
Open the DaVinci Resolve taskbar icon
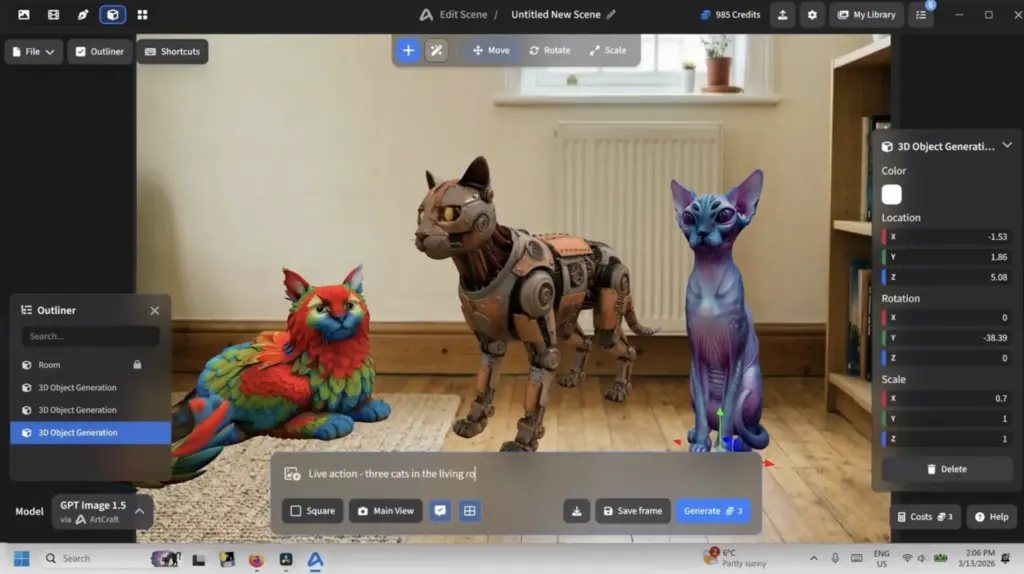286,560
